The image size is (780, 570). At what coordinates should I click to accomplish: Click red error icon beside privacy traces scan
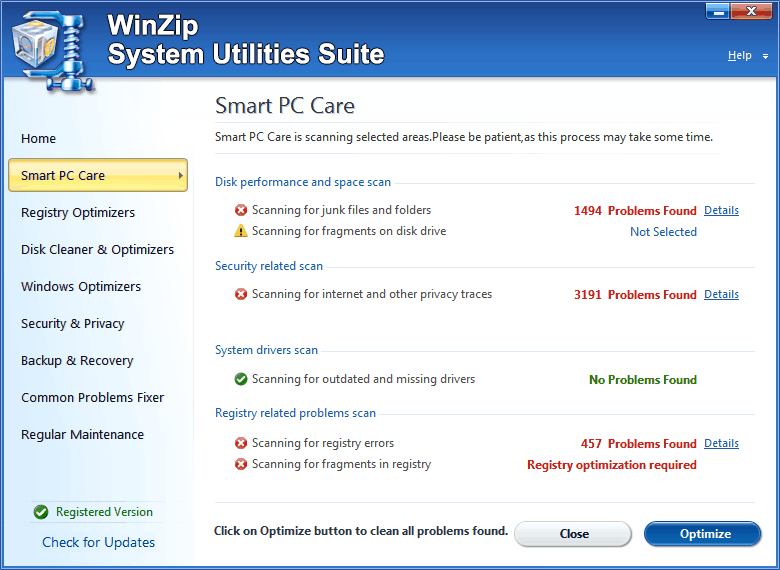241,294
